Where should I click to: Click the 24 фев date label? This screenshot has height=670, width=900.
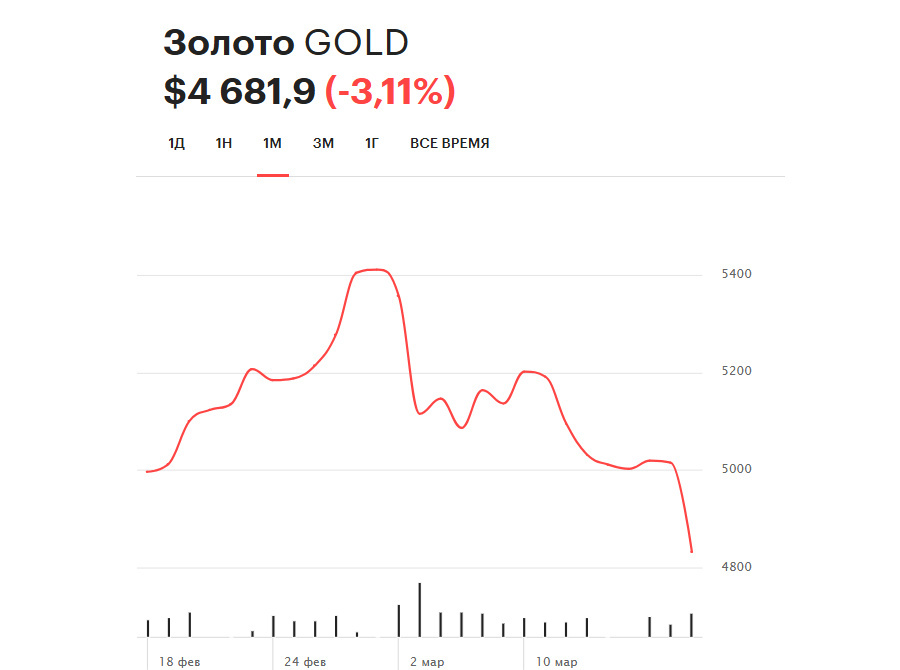[x=304, y=662]
